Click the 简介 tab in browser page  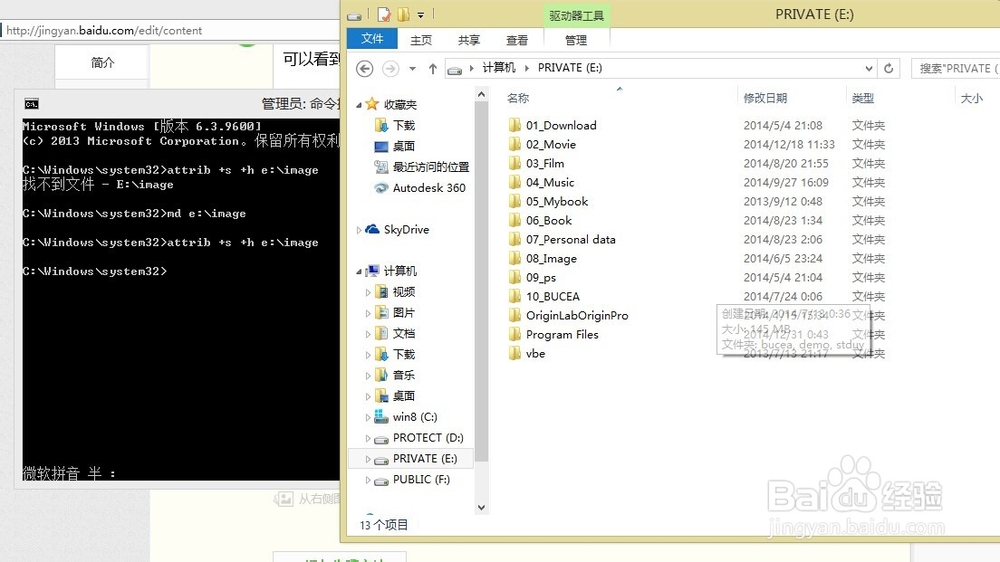coord(102,63)
